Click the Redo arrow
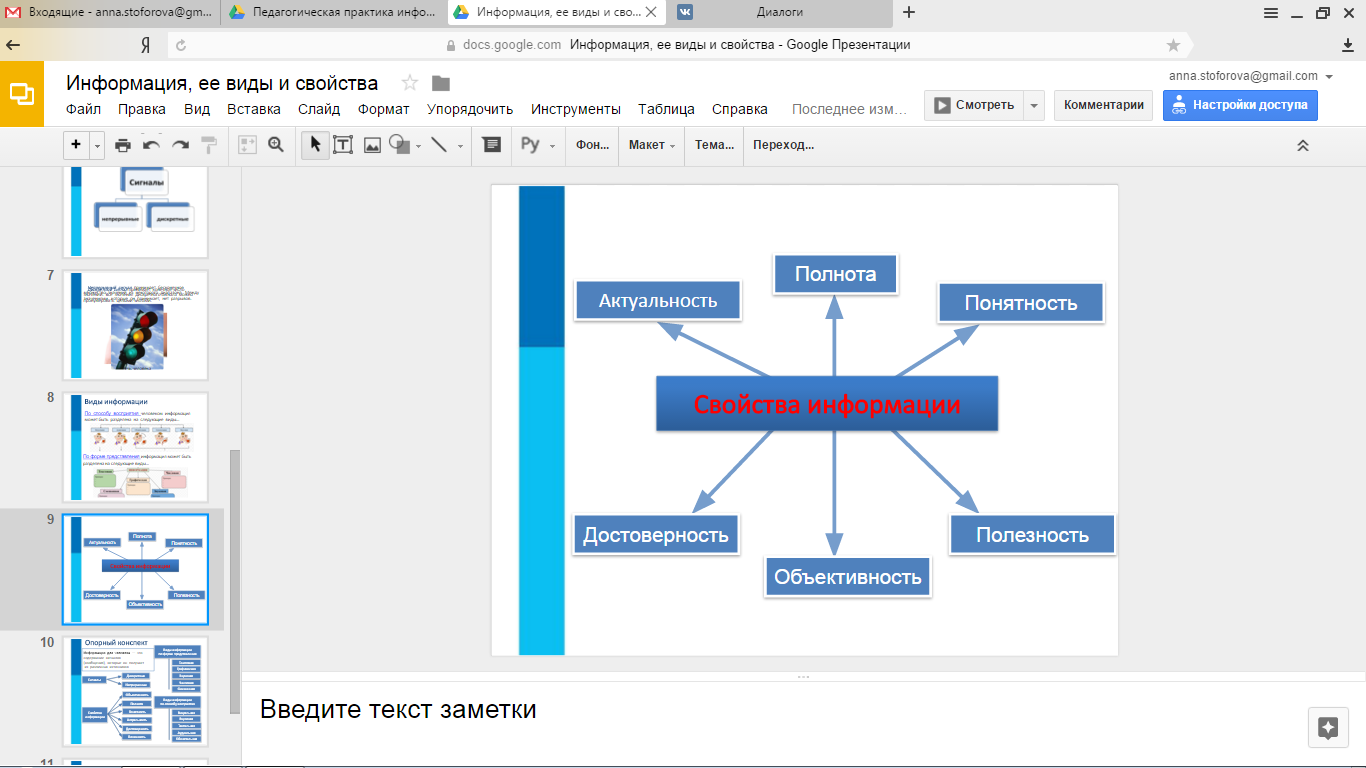Image resolution: width=1366 pixels, height=768 pixels. click(180, 145)
